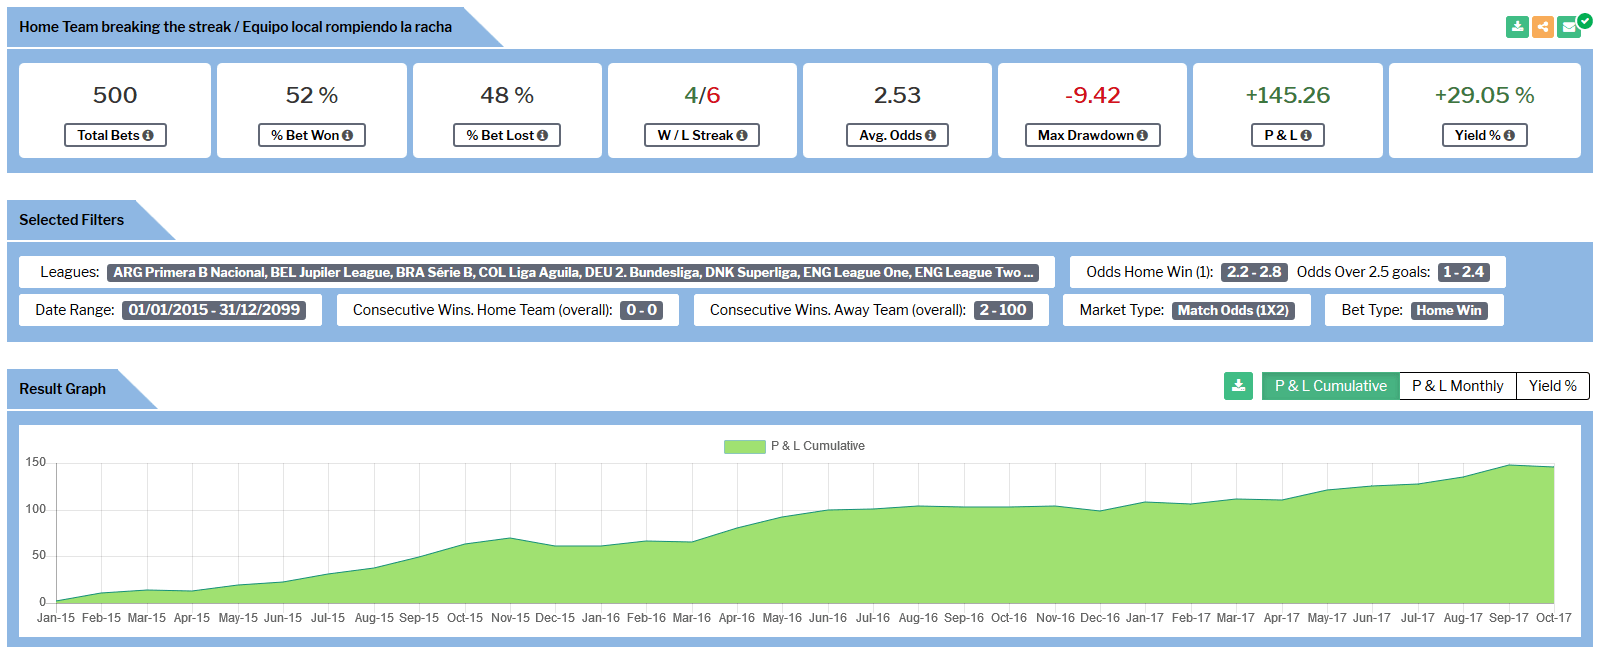Click info icon on Avg. Odds label

click(930, 136)
